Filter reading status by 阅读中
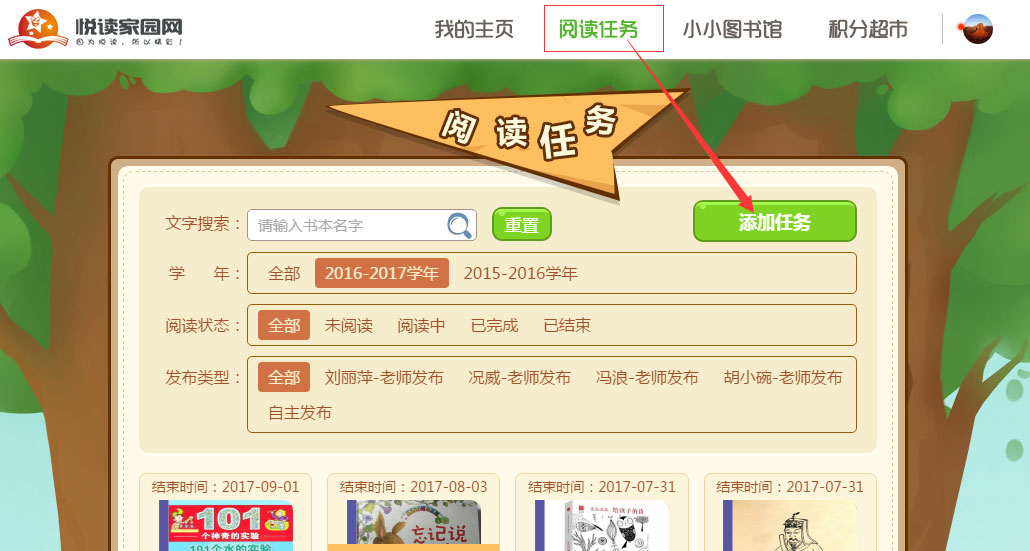Viewport: 1030px width, 551px height. coord(421,325)
